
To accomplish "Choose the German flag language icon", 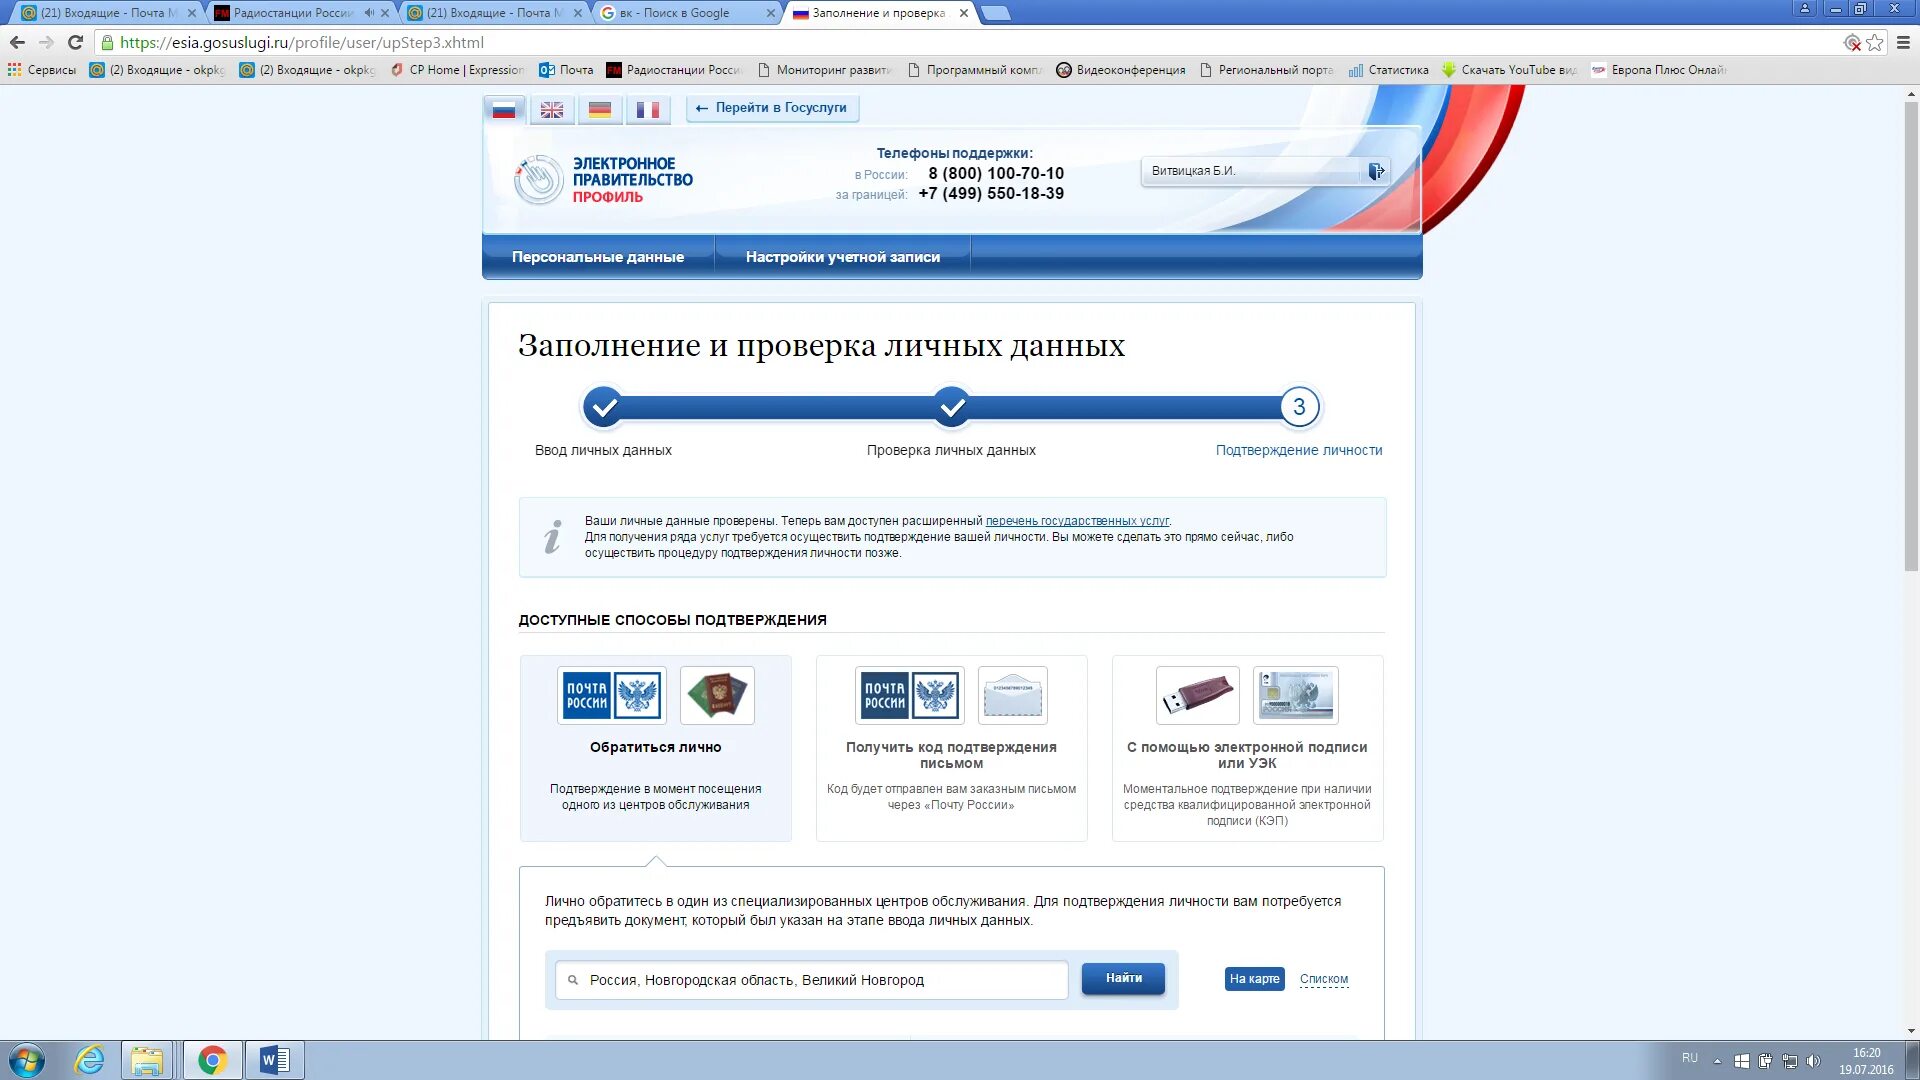I will coord(600,110).
